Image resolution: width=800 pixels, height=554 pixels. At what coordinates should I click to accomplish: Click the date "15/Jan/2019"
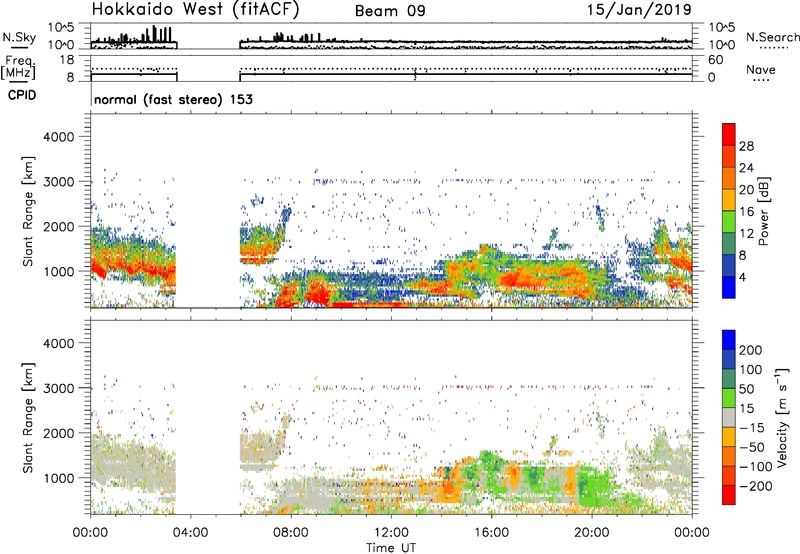(x=639, y=10)
